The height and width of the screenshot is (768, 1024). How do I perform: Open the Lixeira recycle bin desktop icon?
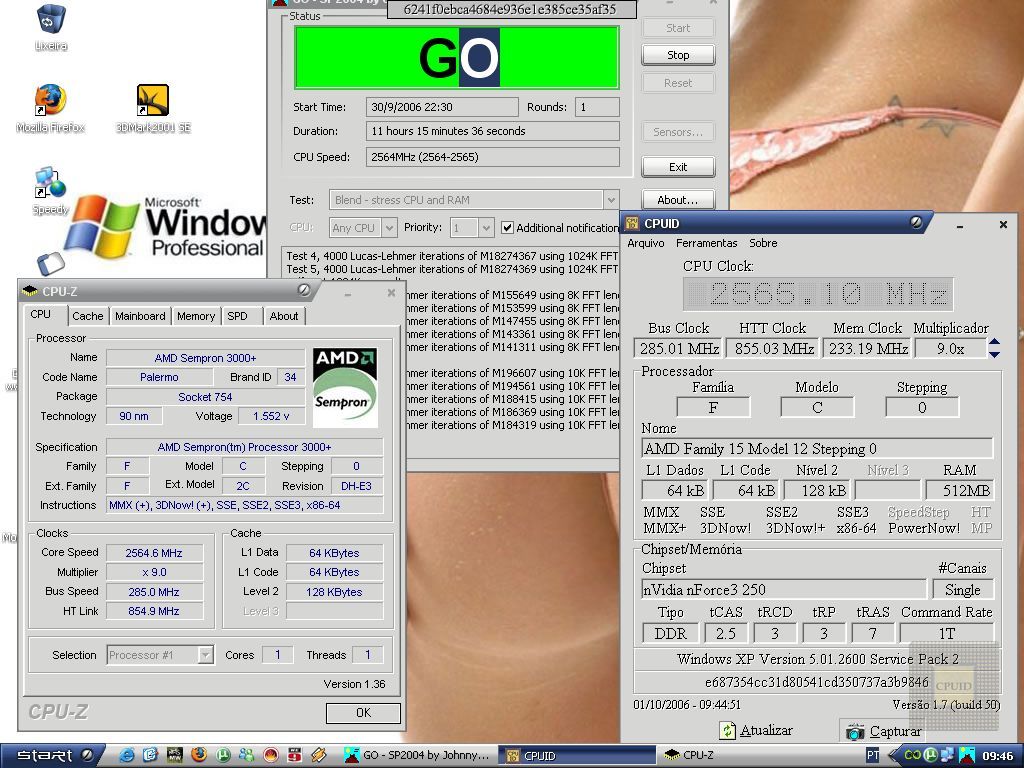[50, 27]
